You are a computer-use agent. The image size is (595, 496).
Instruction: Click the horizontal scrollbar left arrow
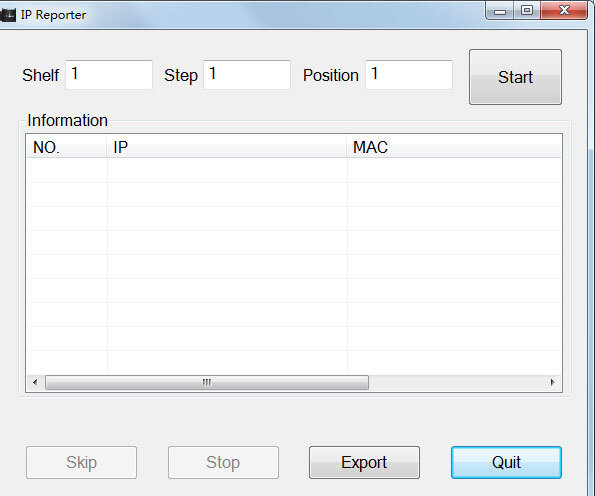click(35, 382)
